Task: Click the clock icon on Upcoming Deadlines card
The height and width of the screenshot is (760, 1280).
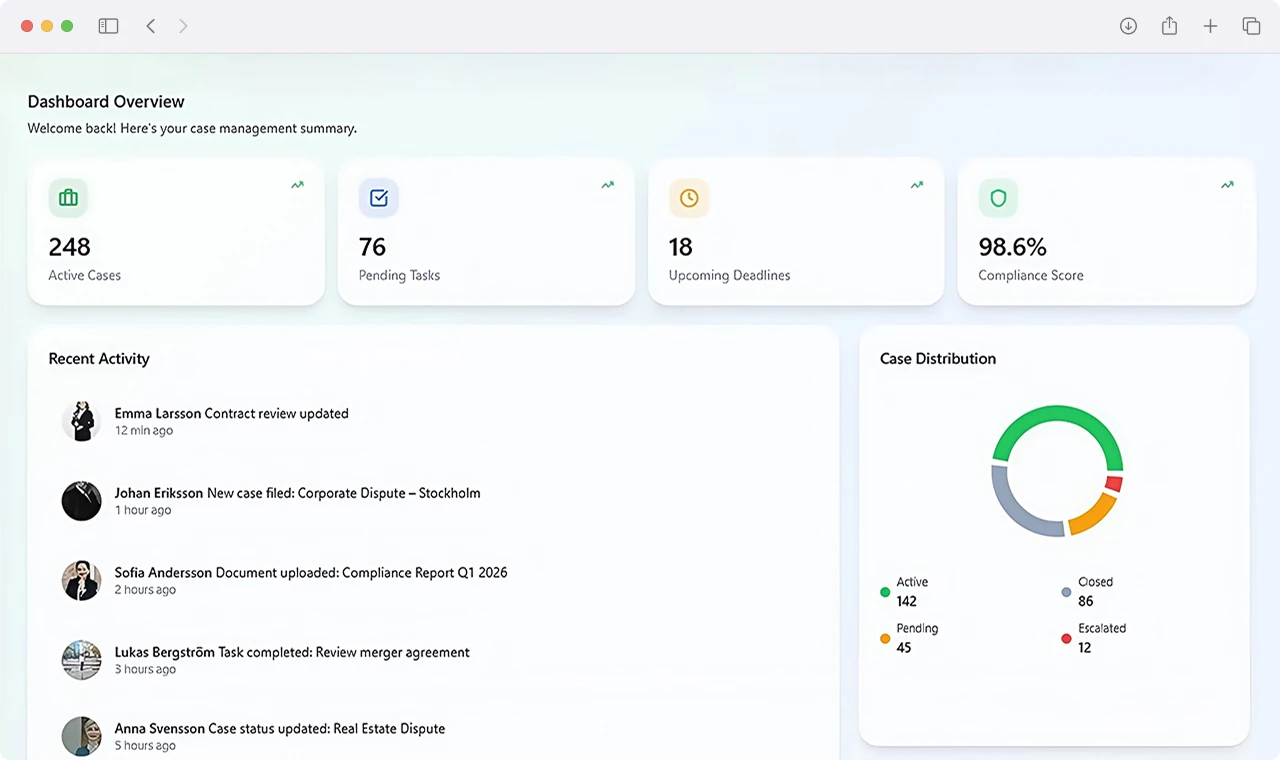Action: pos(689,198)
